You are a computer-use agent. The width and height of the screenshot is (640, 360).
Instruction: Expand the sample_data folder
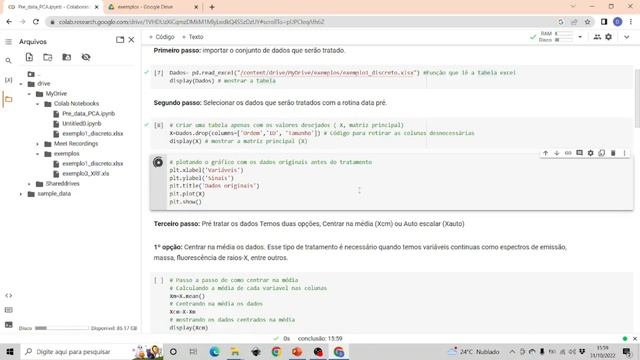tap(21, 194)
